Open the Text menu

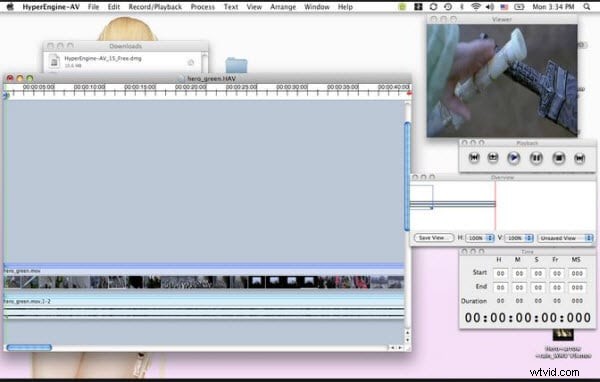click(231, 7)
